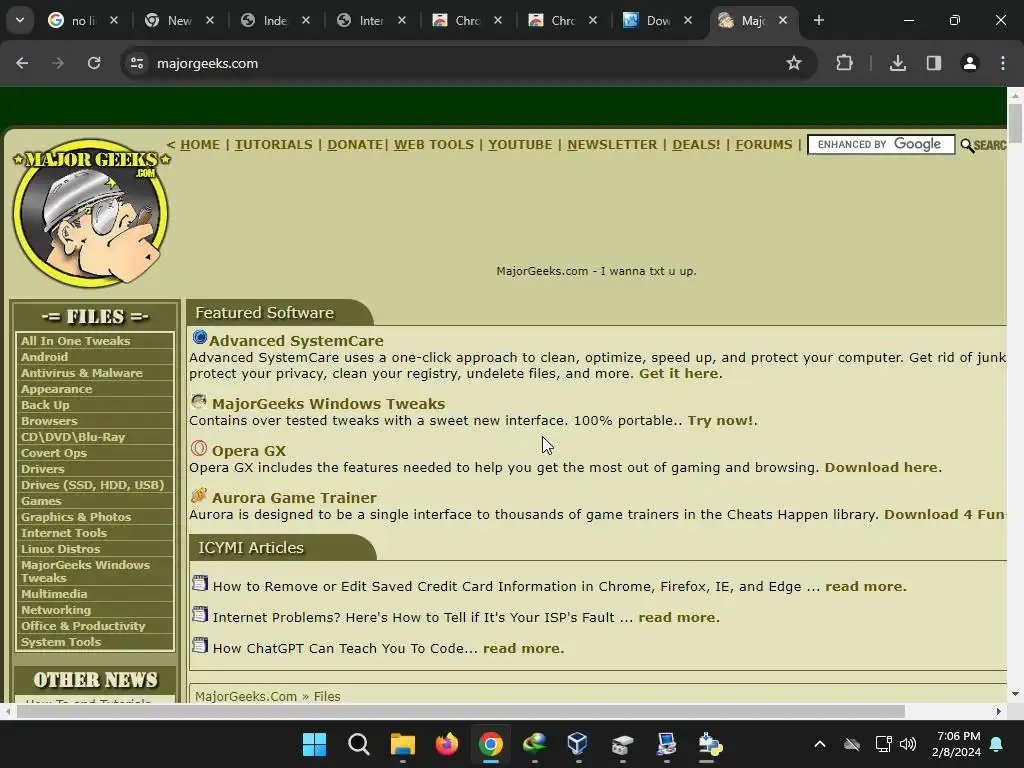Open site information icon in address bar
This screenshot has width=1024, height=768.
click(x=136, y=63)
